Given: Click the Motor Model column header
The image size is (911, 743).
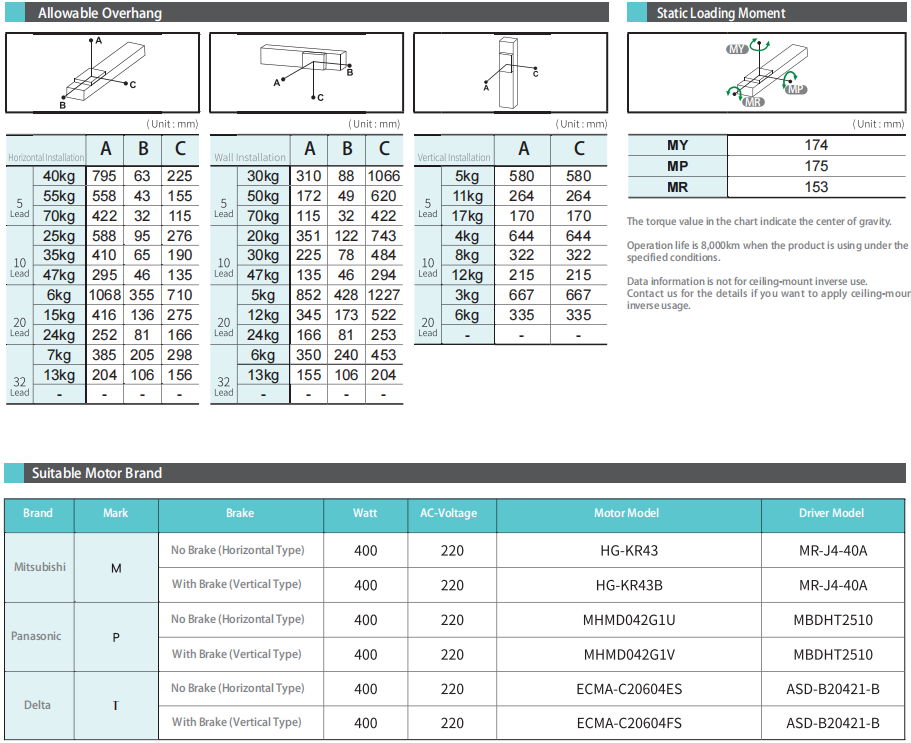Looking at the screenshot, I should [627, 513].
